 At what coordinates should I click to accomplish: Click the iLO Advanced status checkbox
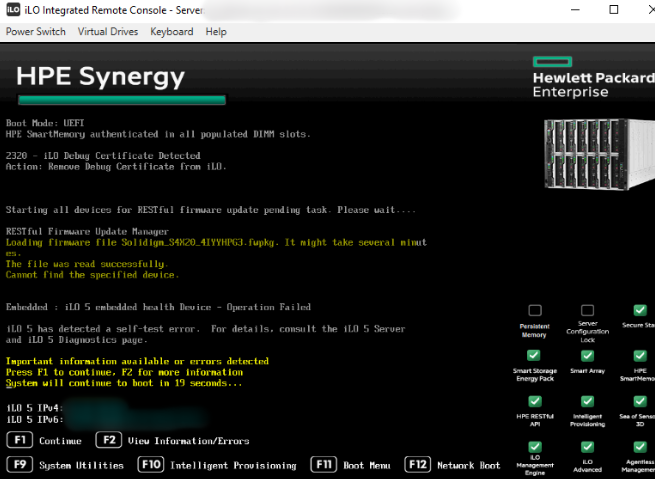(x=587, y=447)
